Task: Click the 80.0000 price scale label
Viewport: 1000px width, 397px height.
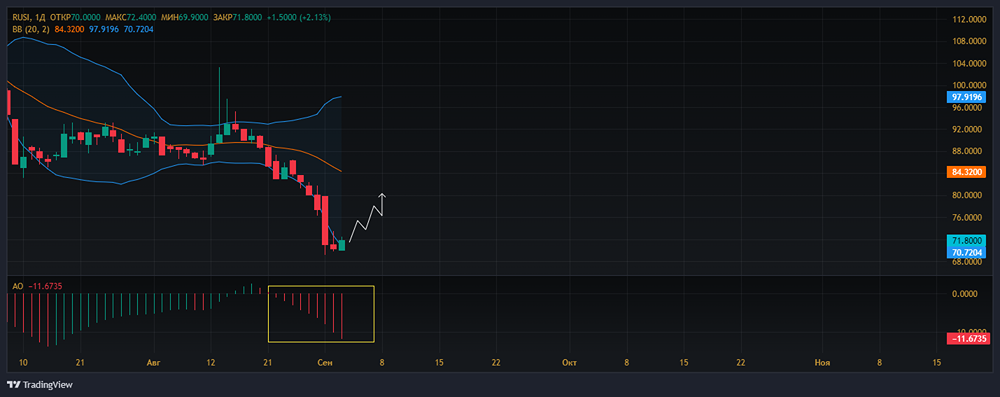Action: 968,195
